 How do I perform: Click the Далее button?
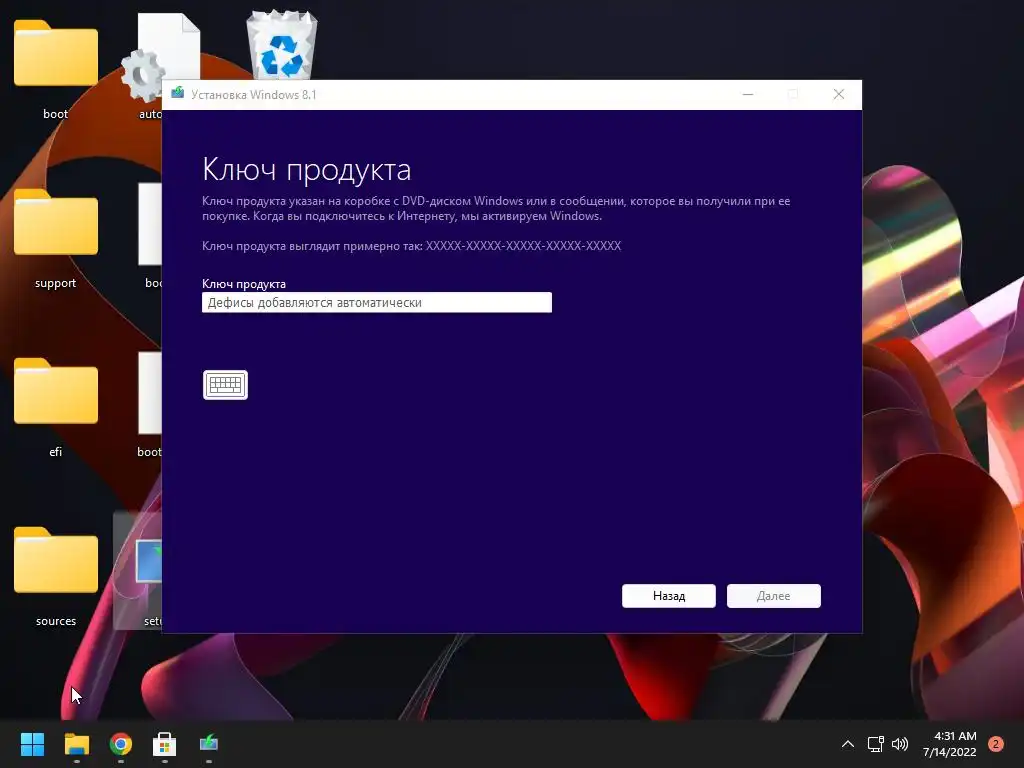pyautogui.click(x=773, y=596)
